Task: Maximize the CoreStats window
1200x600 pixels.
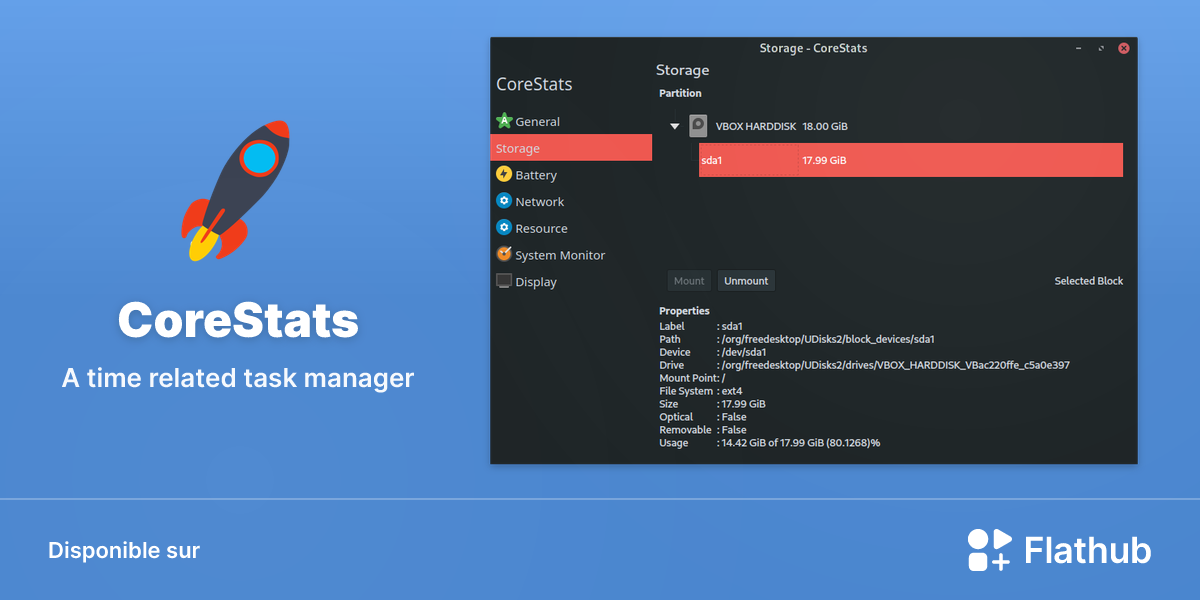Action: [1101, 48]
